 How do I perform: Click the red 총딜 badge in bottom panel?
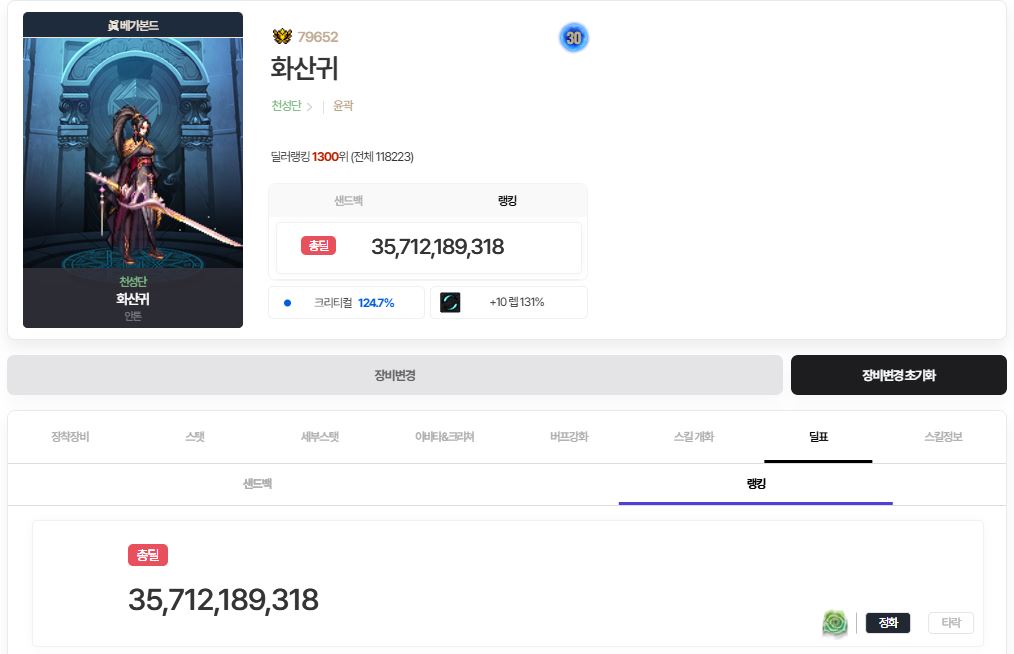point(147,555)
